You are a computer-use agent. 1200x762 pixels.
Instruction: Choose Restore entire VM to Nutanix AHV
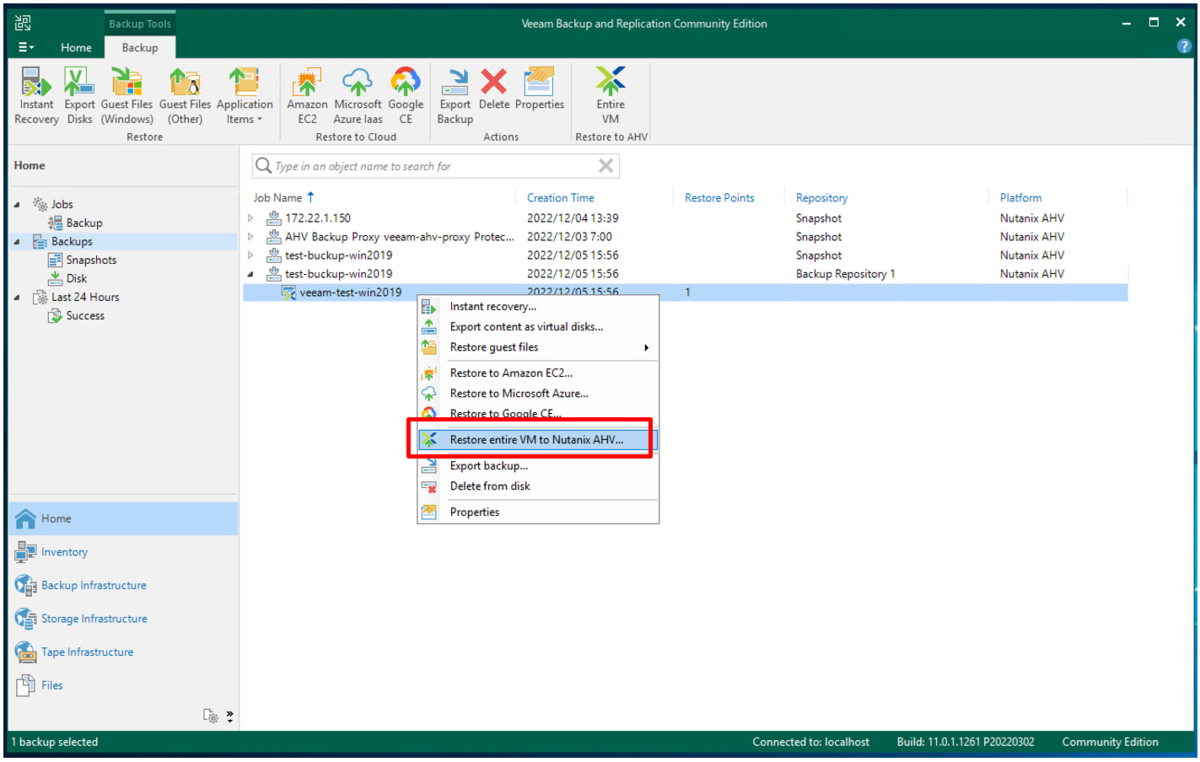(x=538, y=439)
